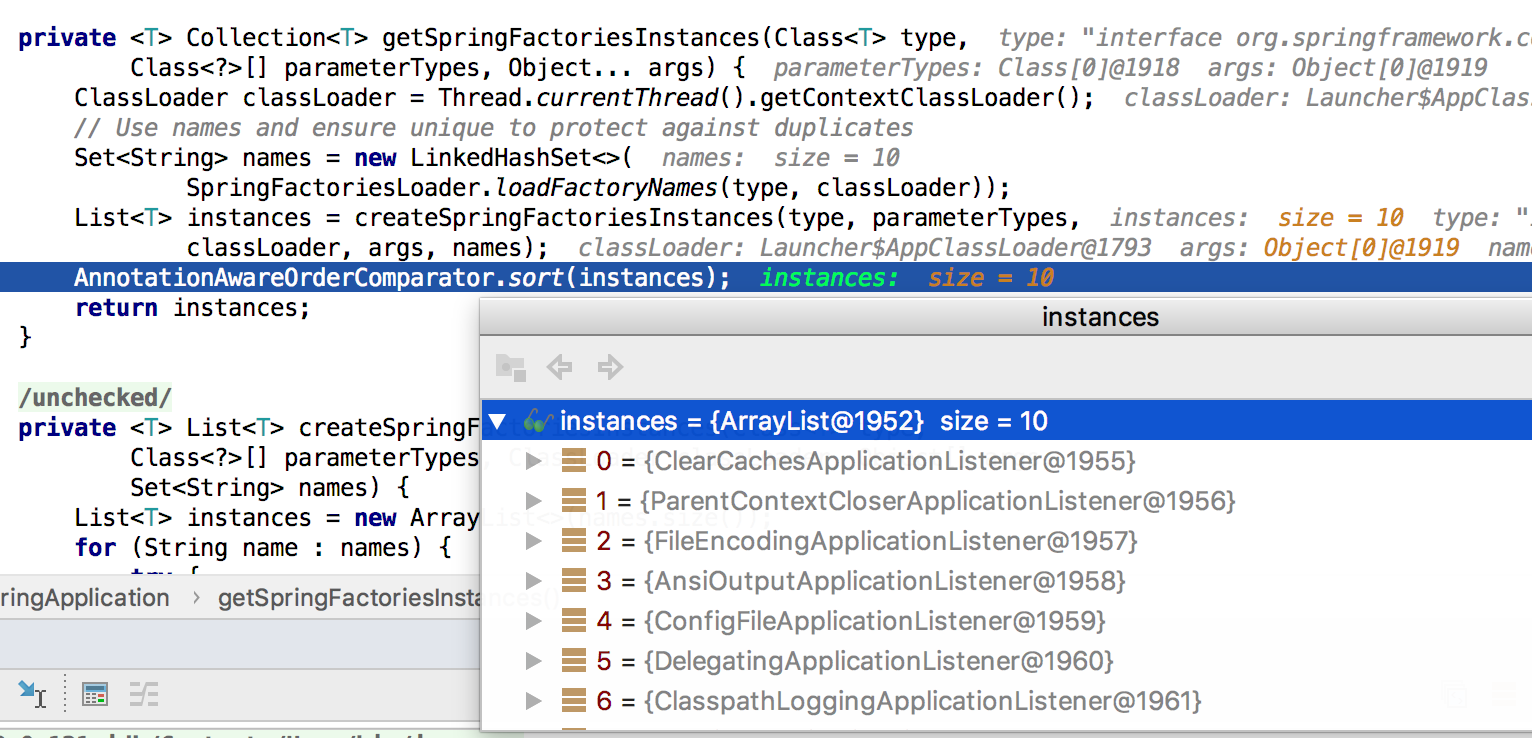Viewport: 1532px width, 738px height.
Task: Expand element 2 FileEncodingApplicationListener
Action: 534,541
